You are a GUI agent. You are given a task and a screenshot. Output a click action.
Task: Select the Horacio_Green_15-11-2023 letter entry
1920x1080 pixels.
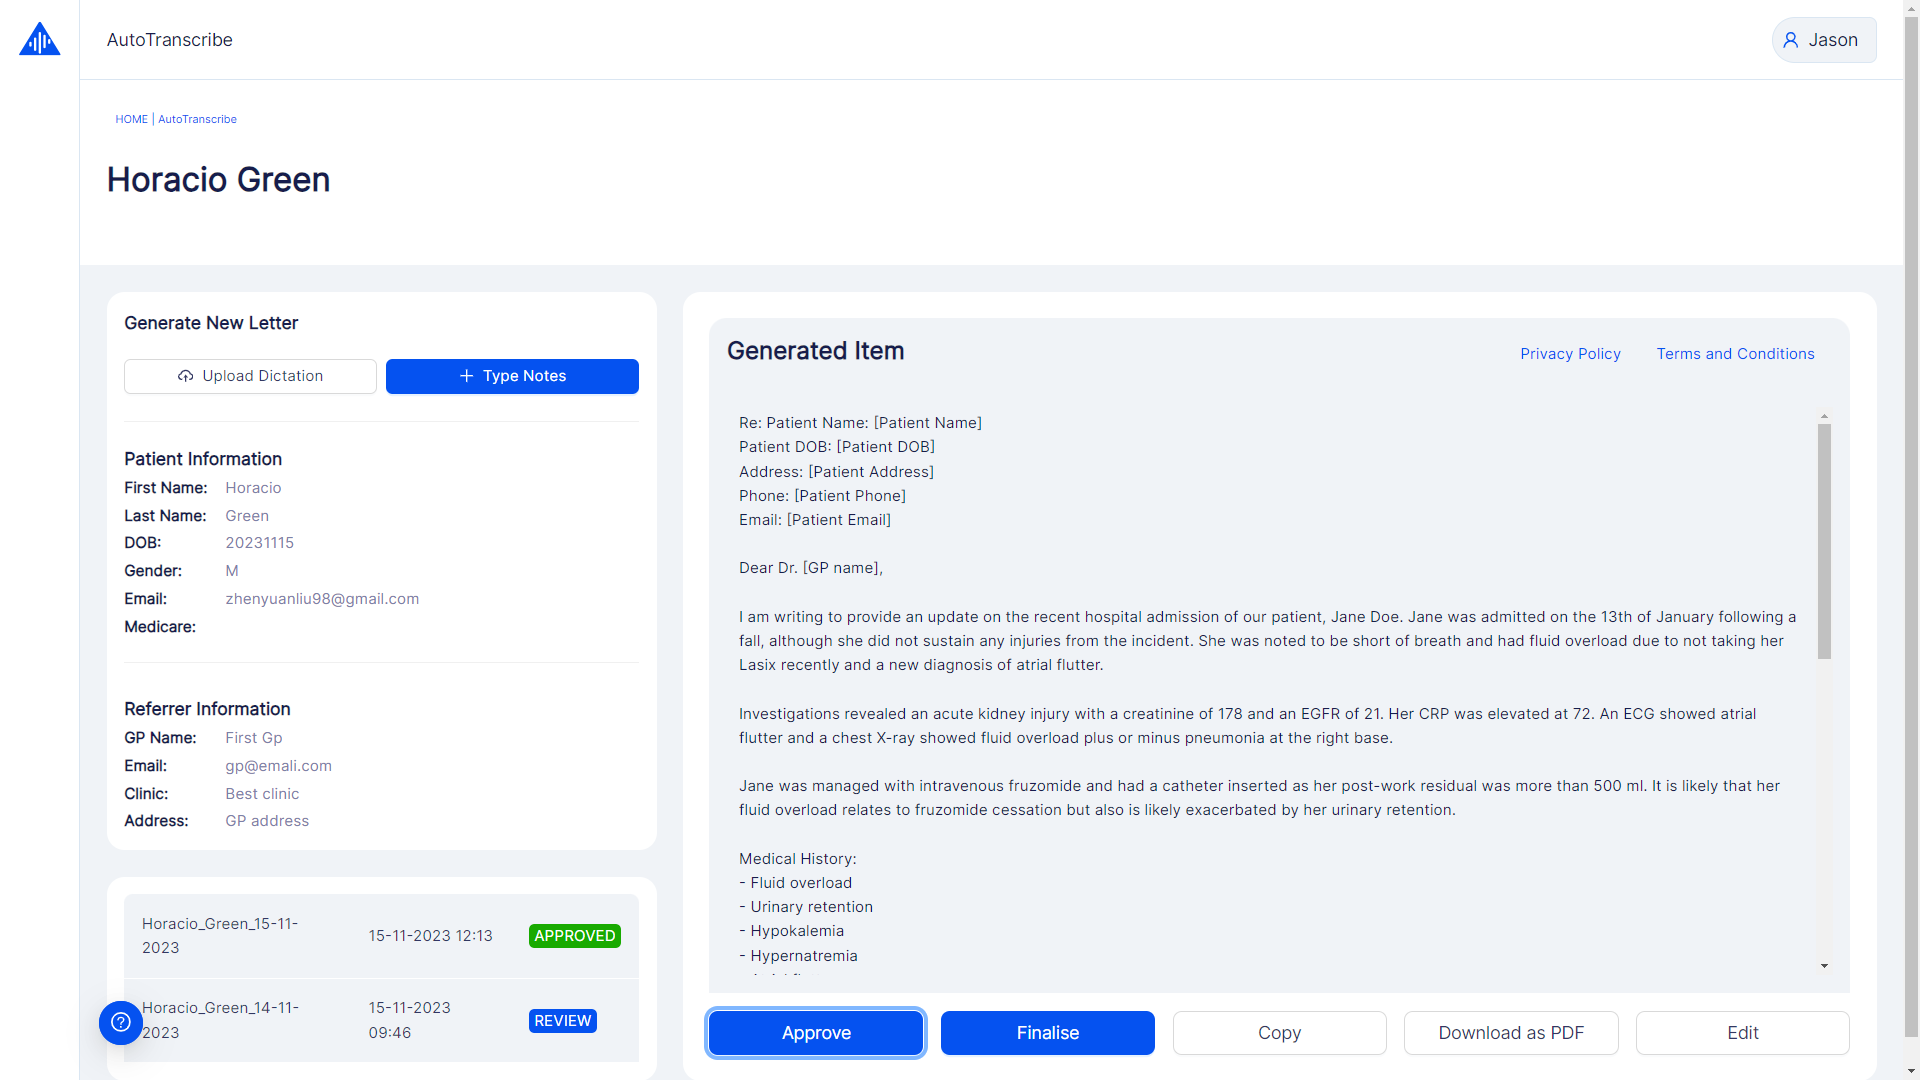(x=220, y=936)
